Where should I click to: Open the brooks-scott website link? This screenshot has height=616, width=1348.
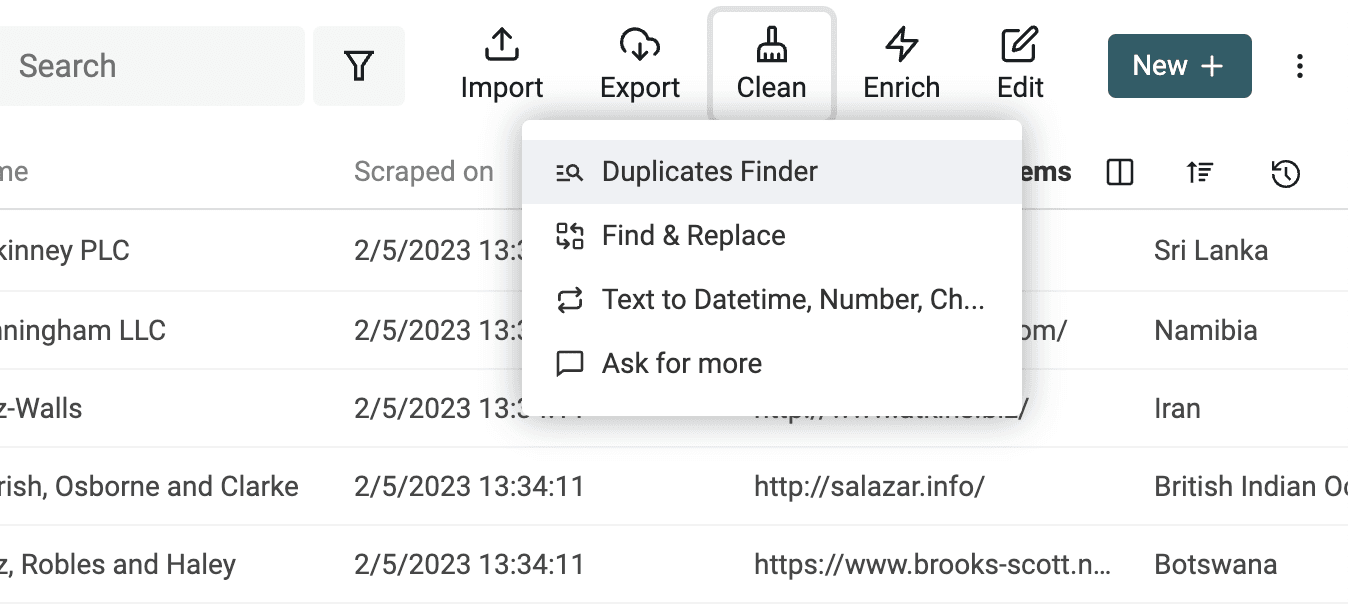click(x=932, y=565)
